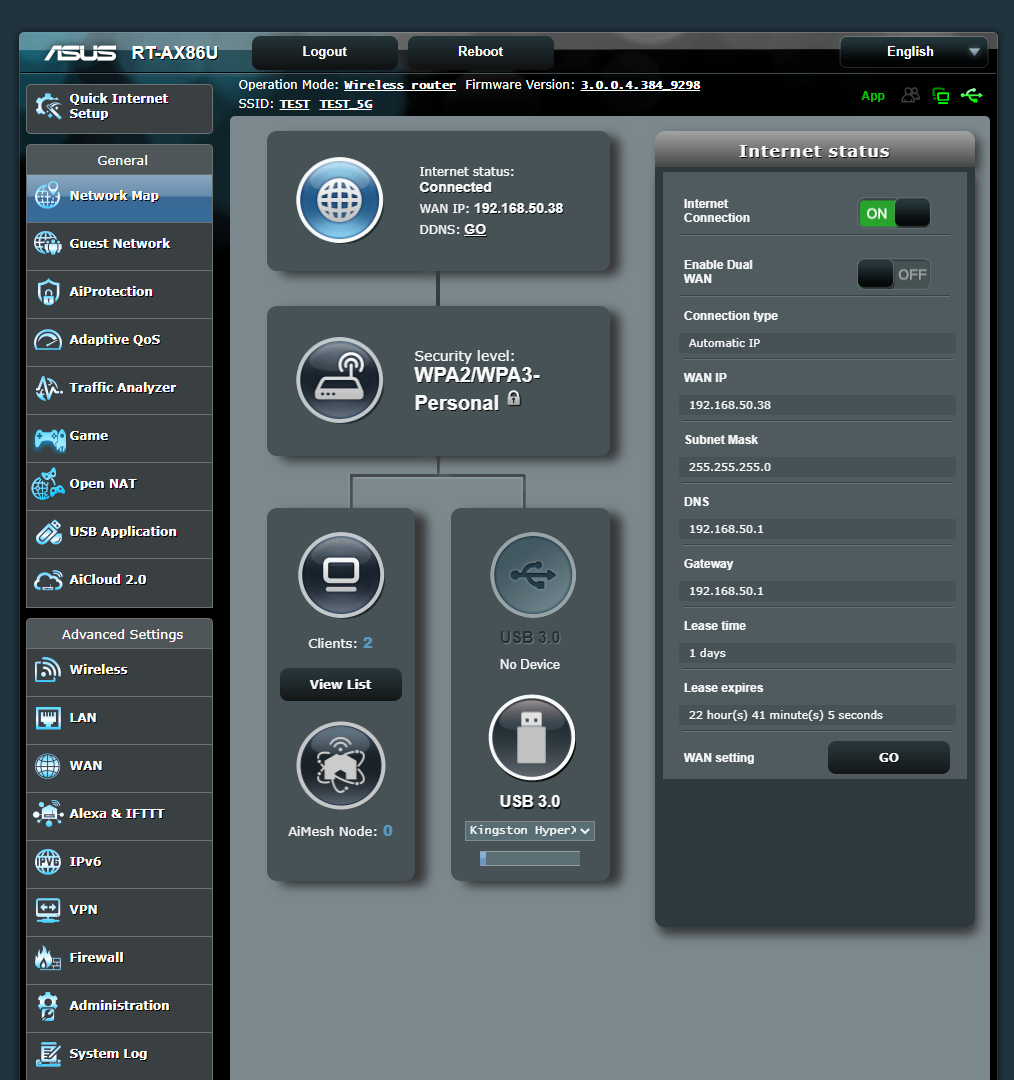Open the Kingston USB device dropdown
Screen dimensions: 1014x1080
coord(529,830)
